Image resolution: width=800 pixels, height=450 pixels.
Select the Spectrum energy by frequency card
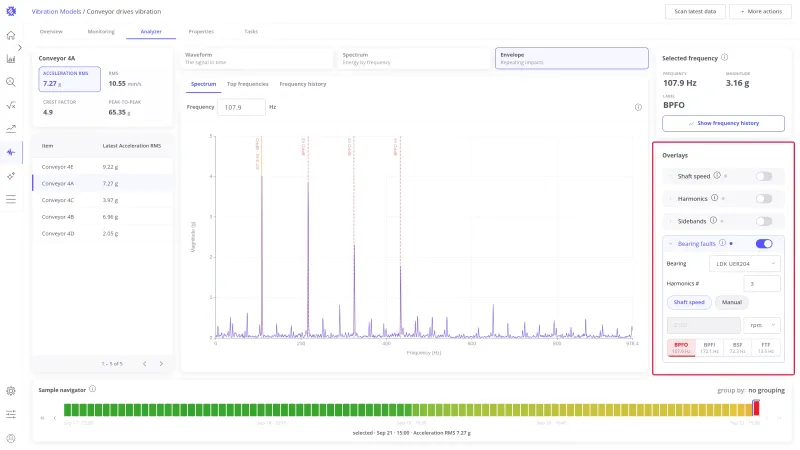pos(414,58)
